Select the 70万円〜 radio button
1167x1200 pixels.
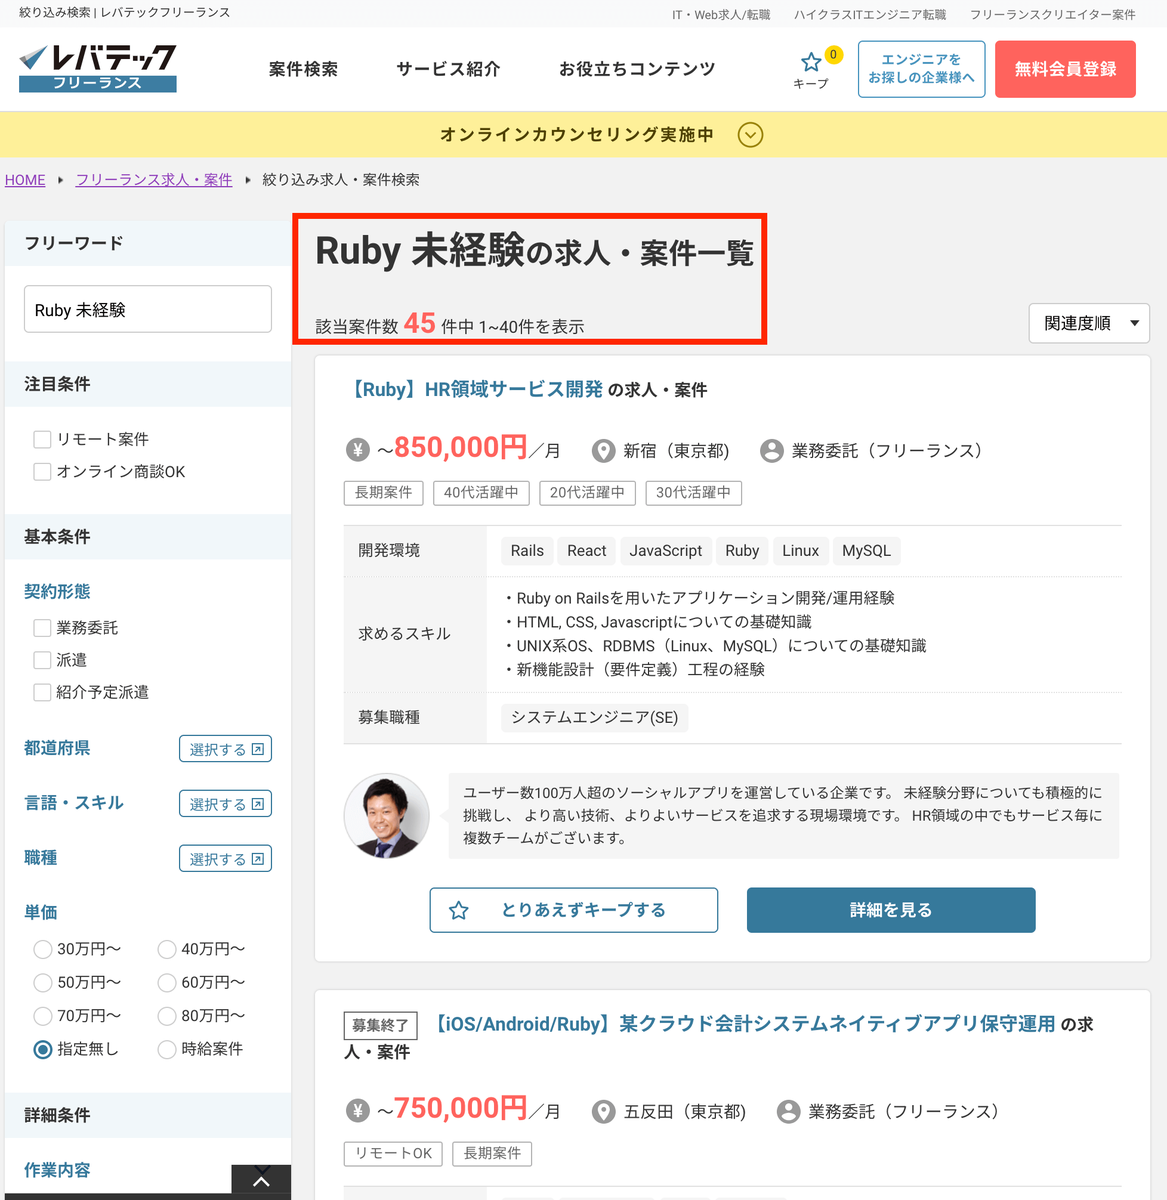coord(42,1016)
